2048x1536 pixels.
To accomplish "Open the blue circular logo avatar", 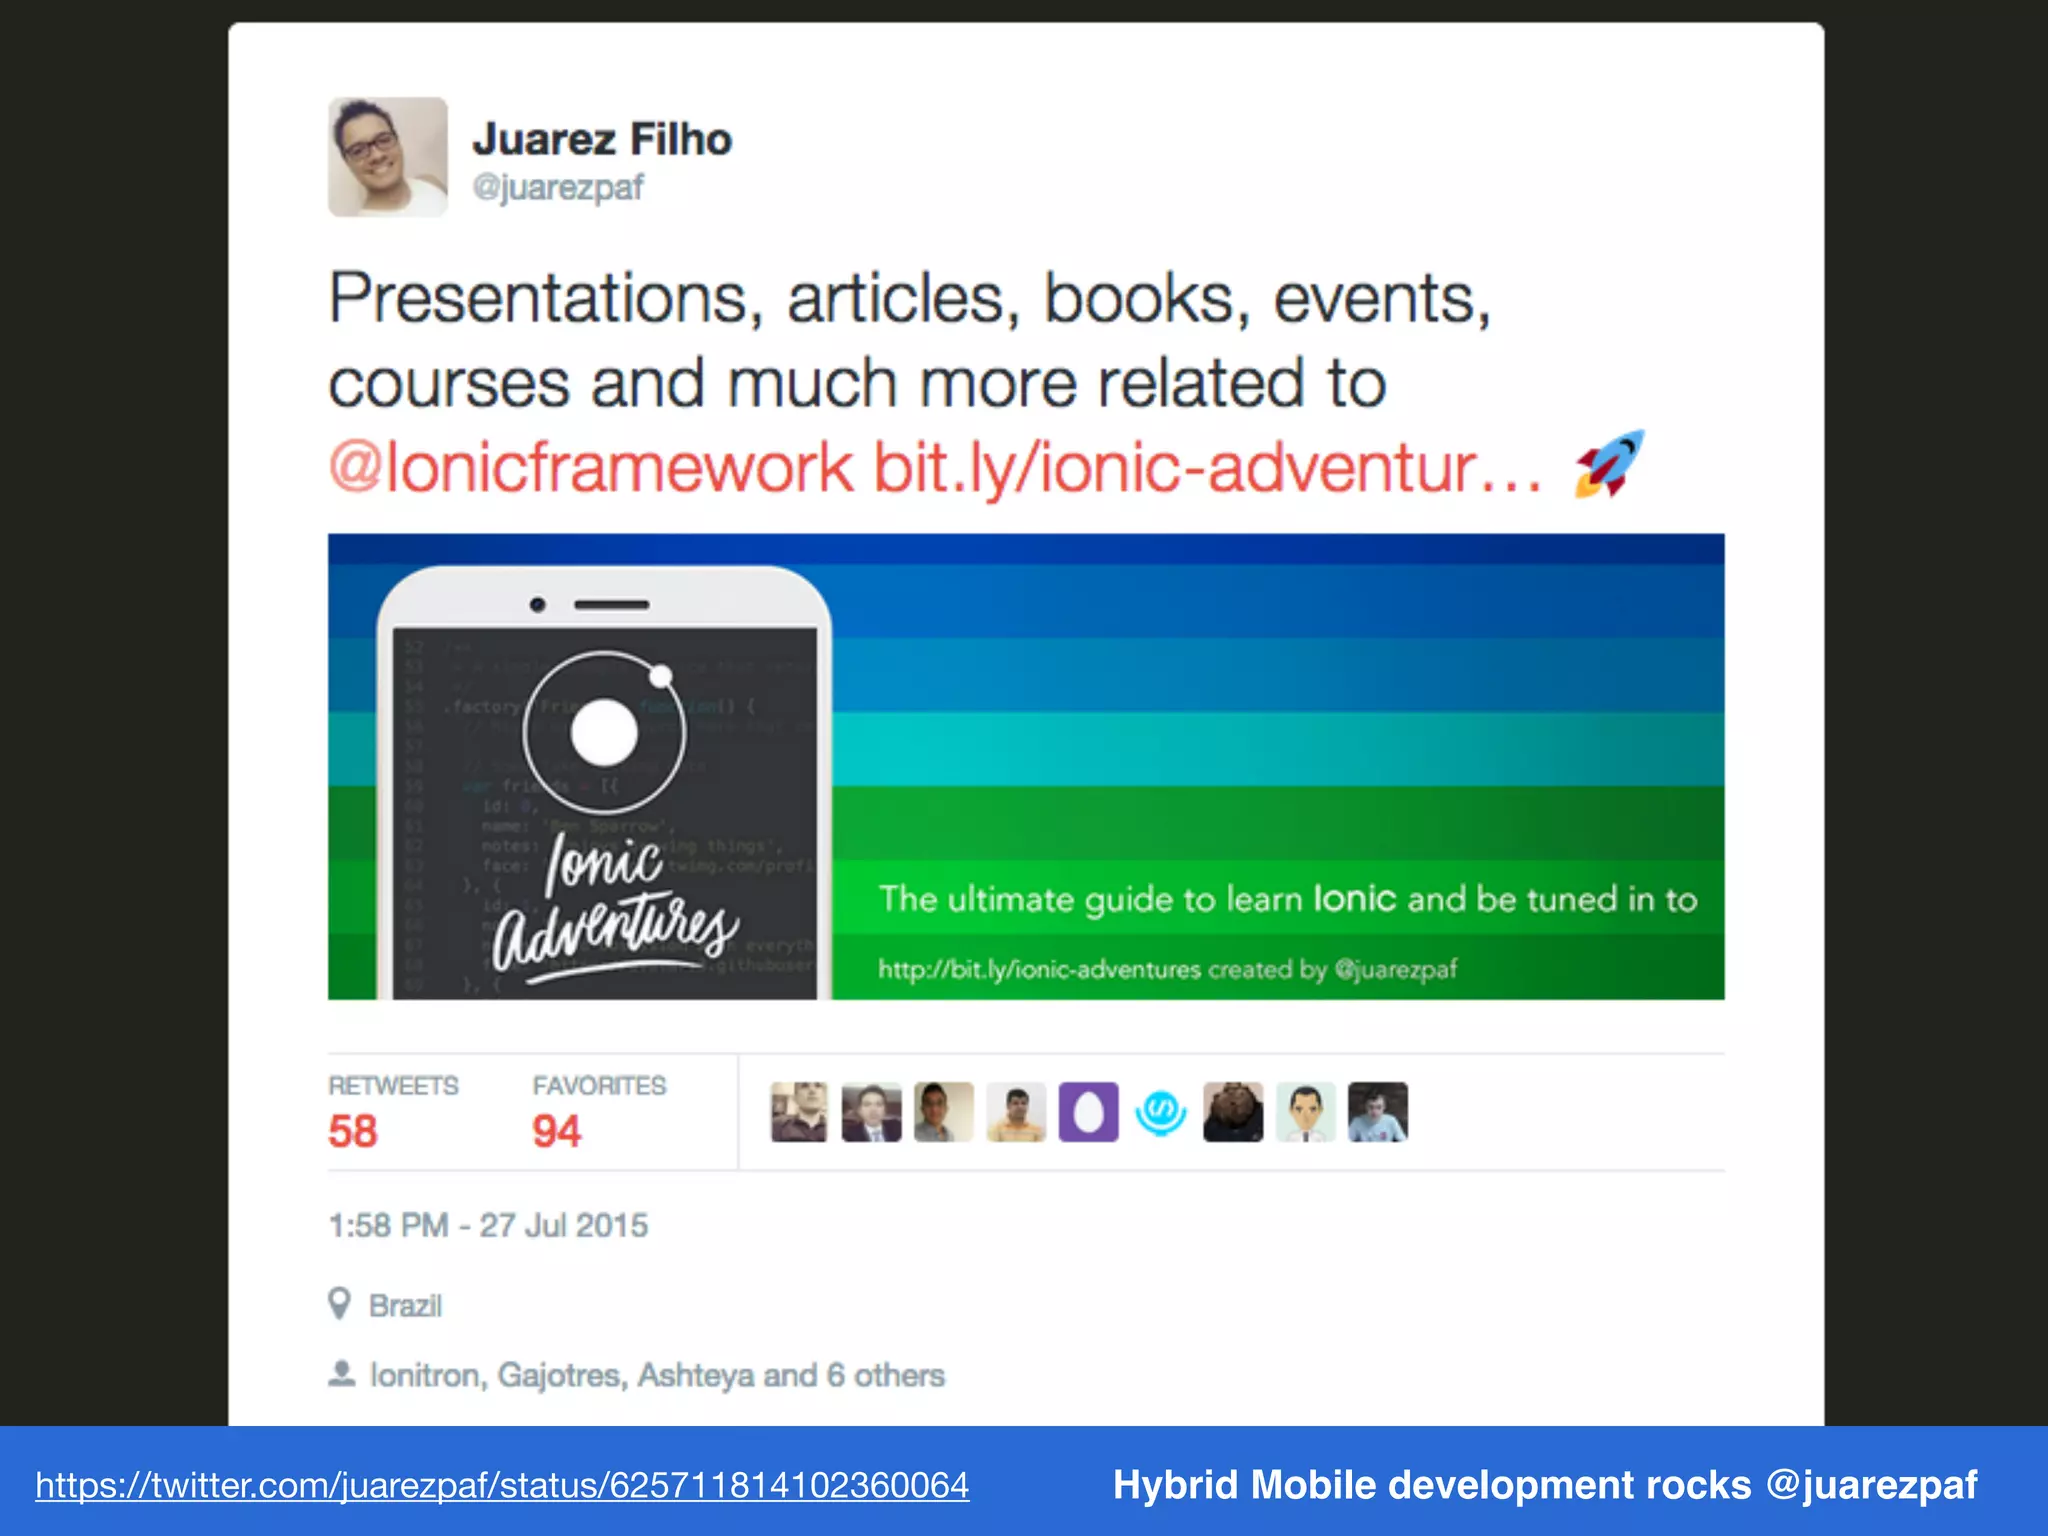I will tap(1161, 1111).
